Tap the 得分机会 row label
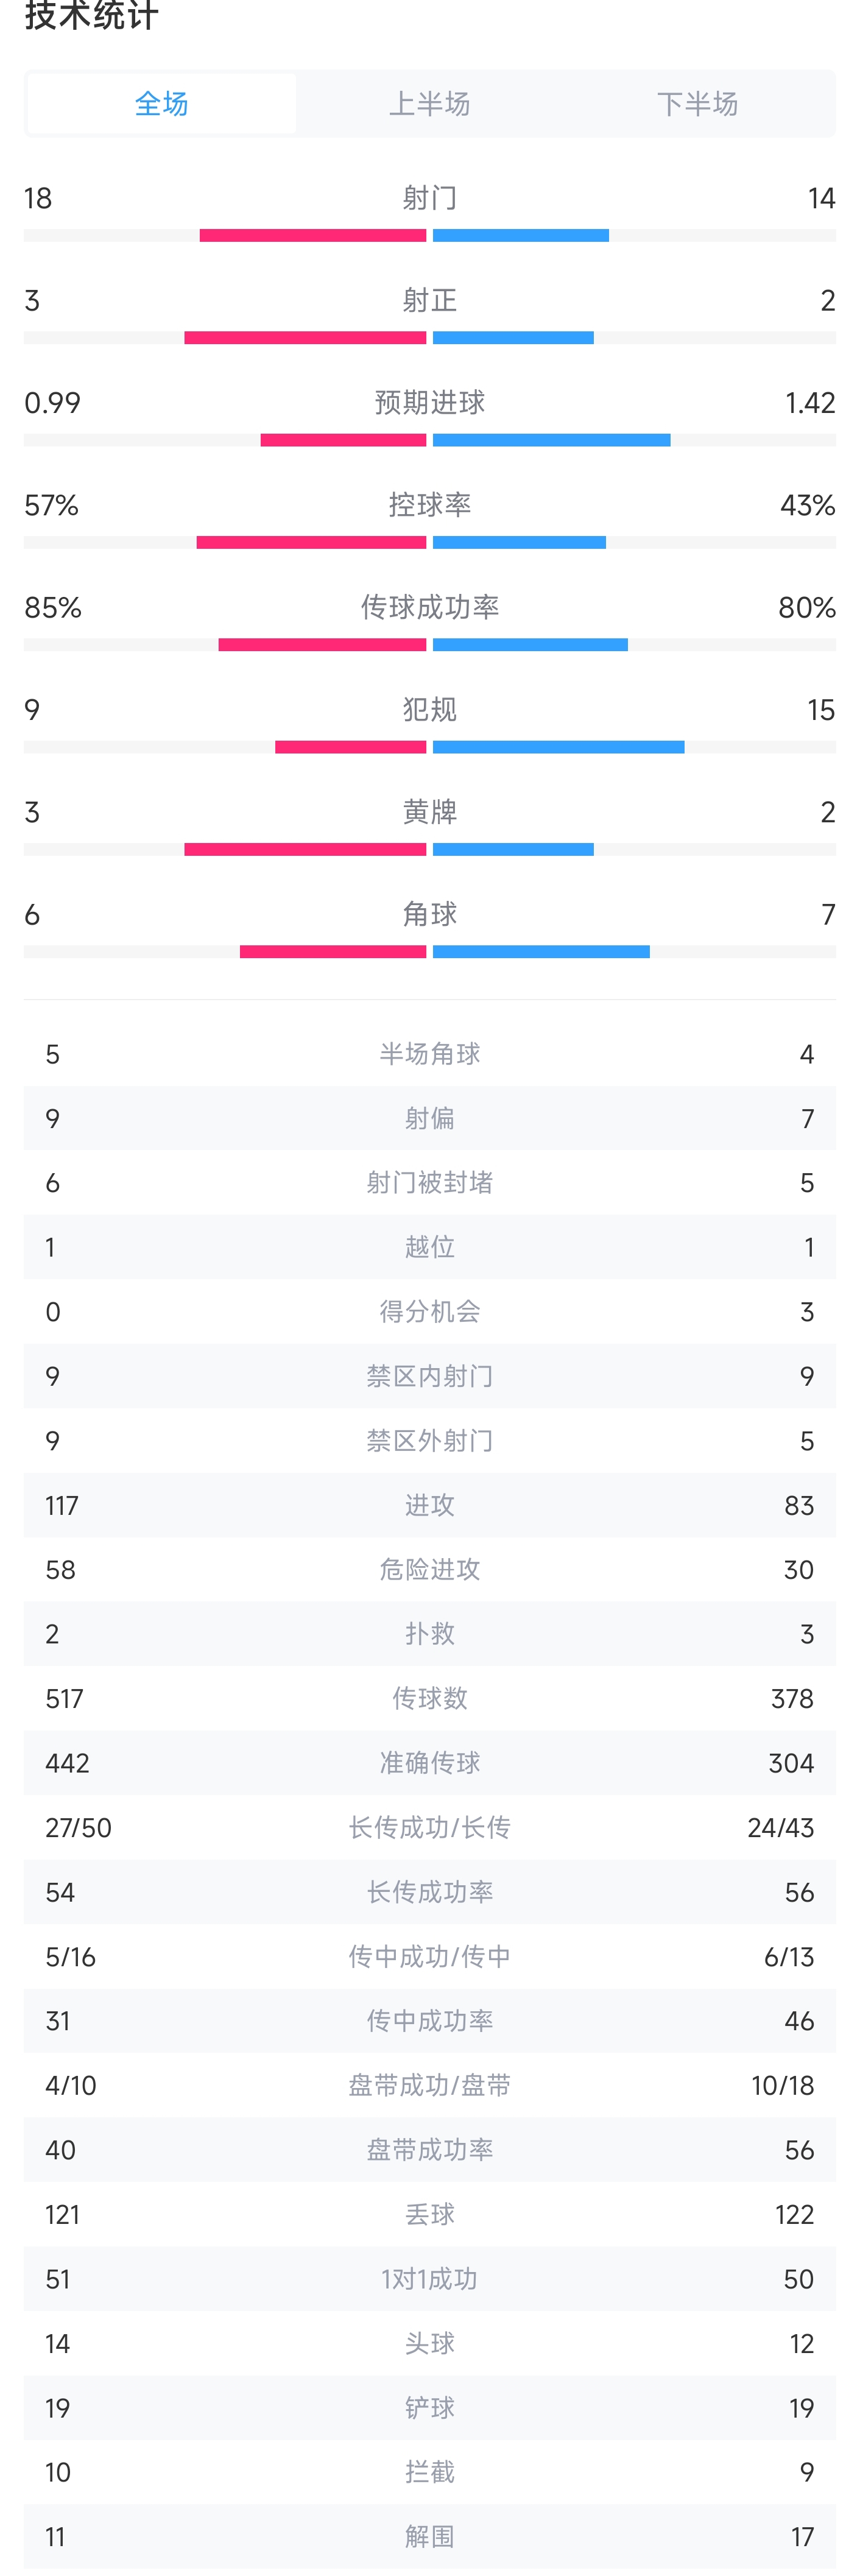The image size is (860, 2576). coord(429,1312)
